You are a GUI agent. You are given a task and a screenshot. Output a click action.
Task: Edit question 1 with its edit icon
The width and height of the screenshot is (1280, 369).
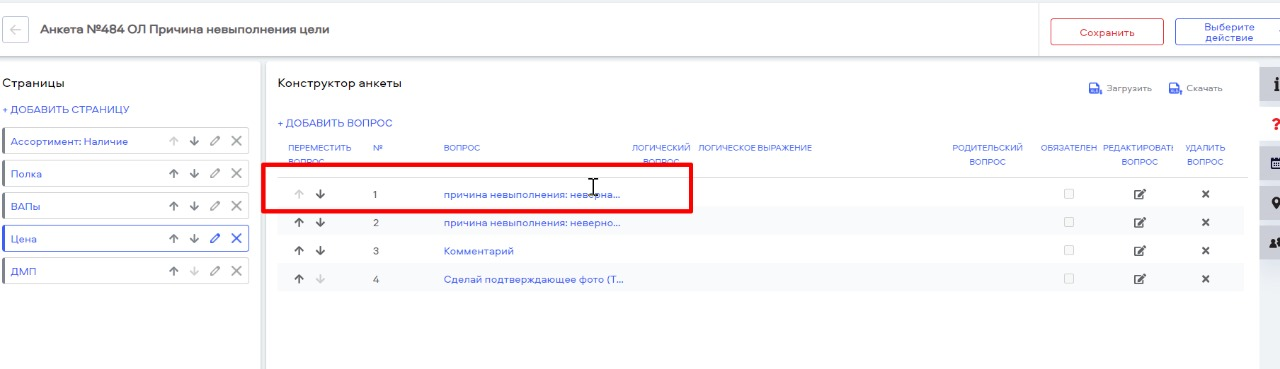pos(1139,194)
